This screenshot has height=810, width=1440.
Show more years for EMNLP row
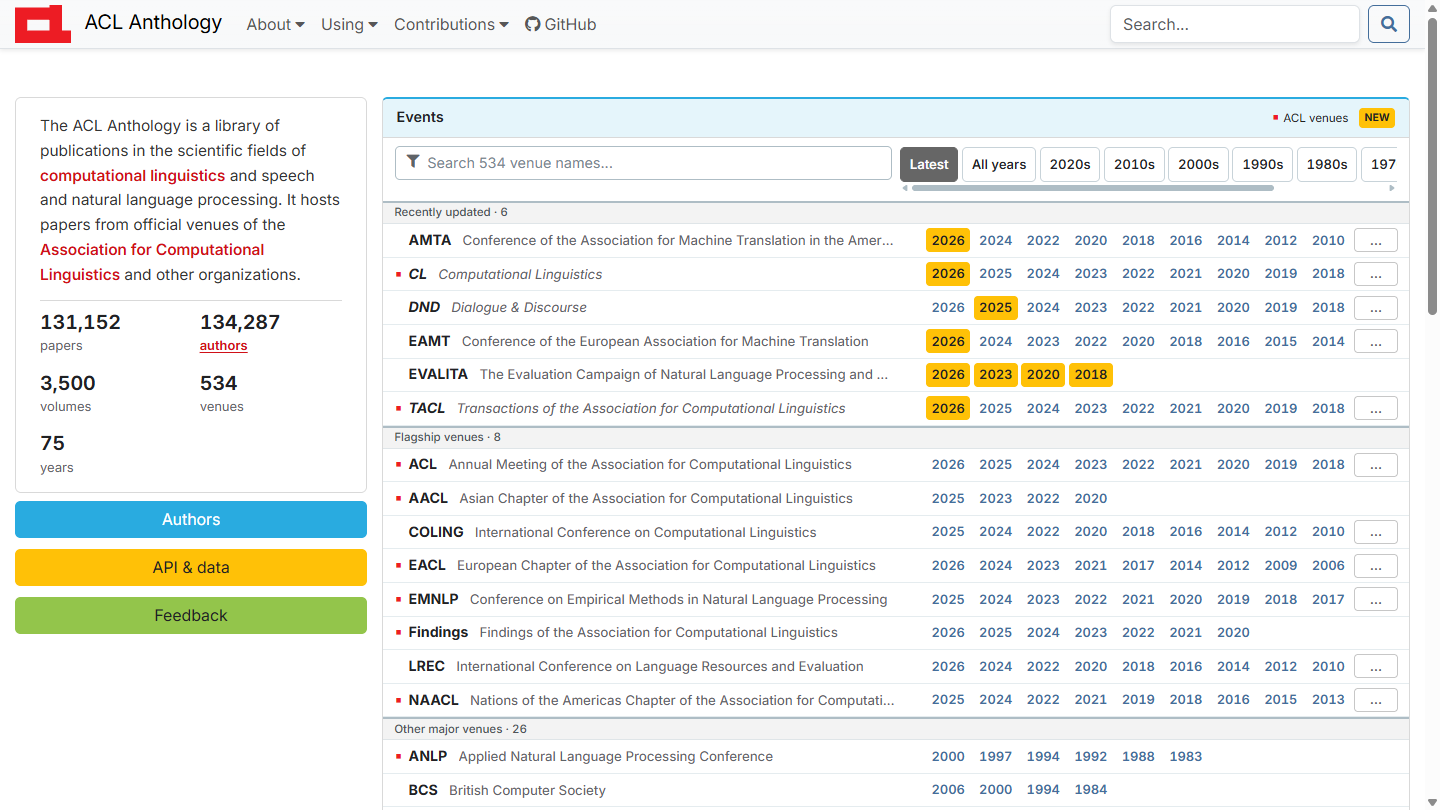pos(1375,599)
